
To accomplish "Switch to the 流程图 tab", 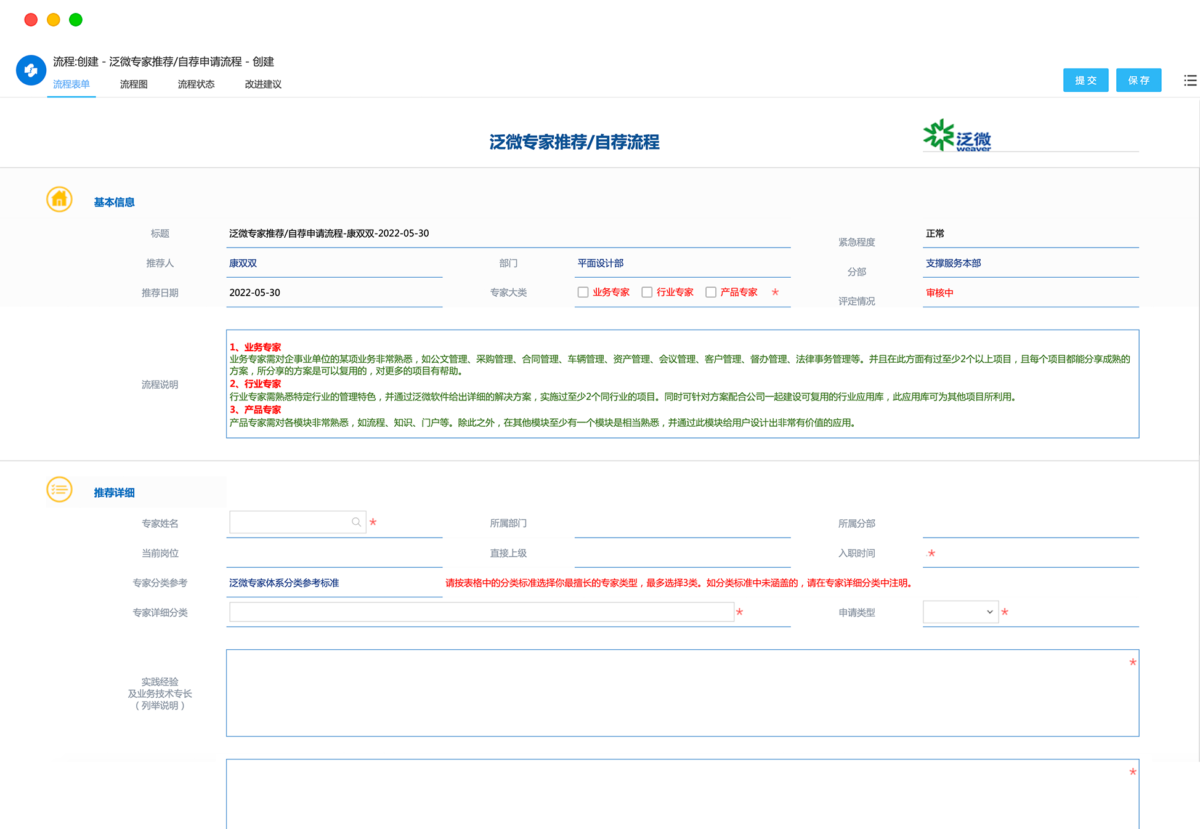I will [134, 84].
